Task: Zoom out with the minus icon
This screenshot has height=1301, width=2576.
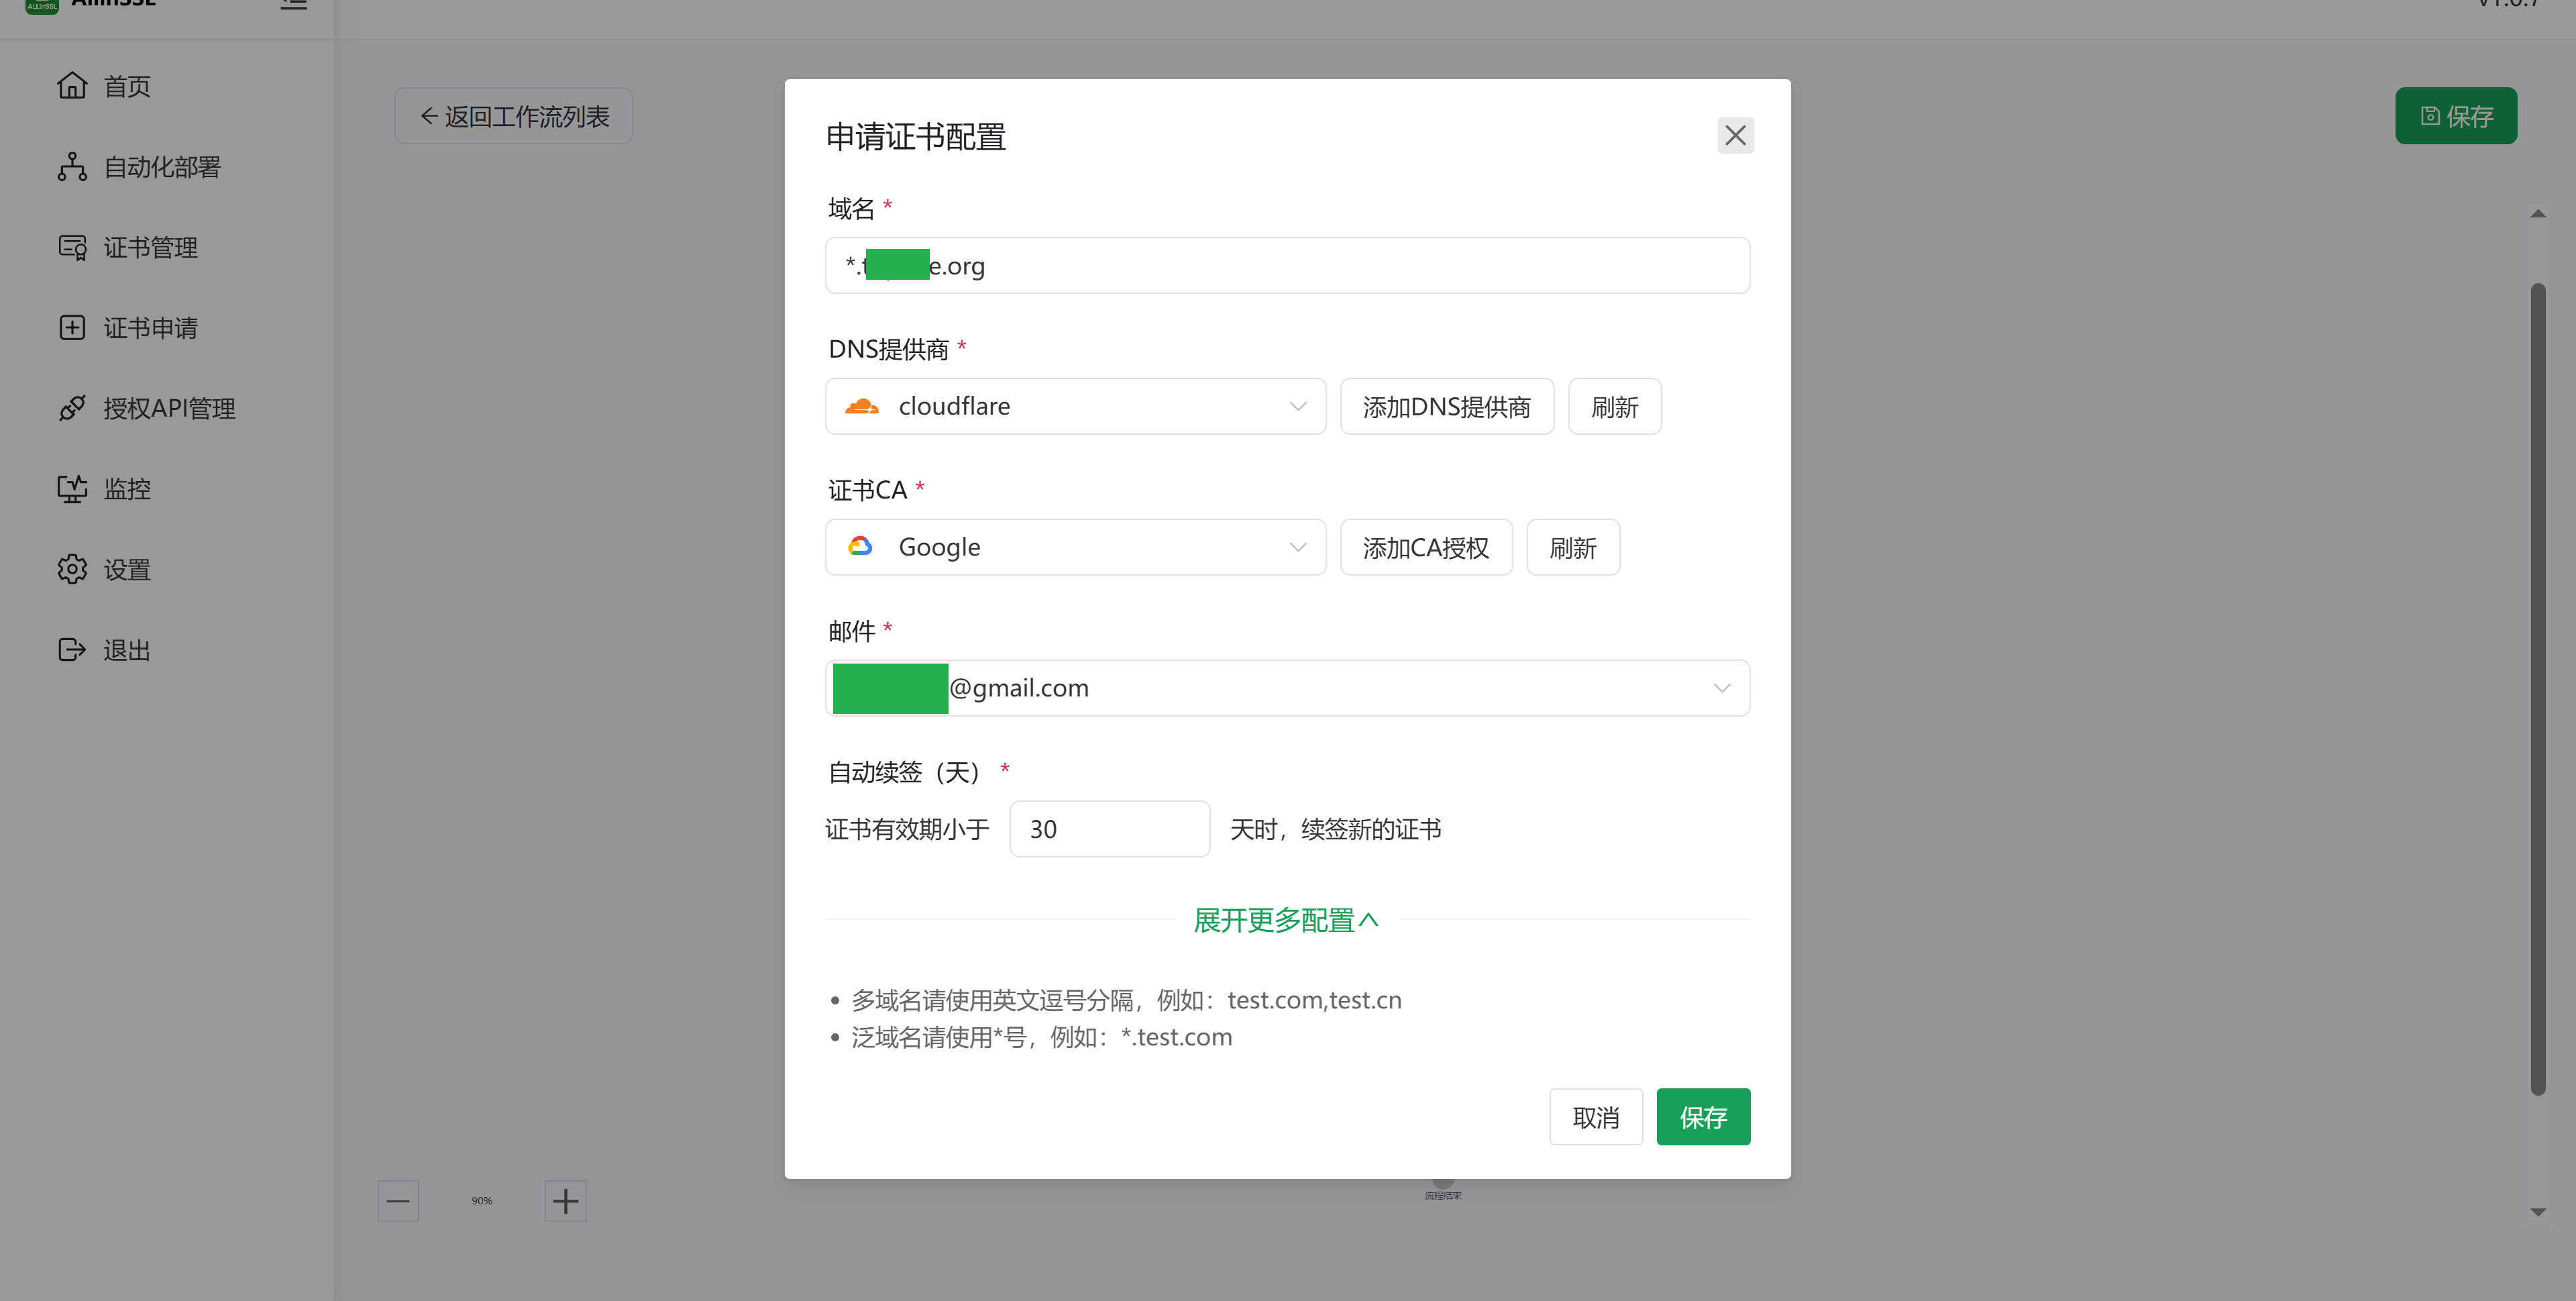Action: (x=398, y=1201)
